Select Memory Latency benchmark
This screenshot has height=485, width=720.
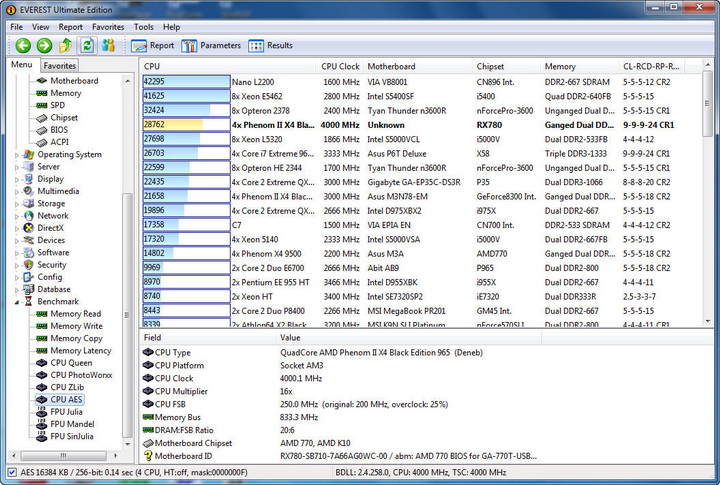pos(81,350)
